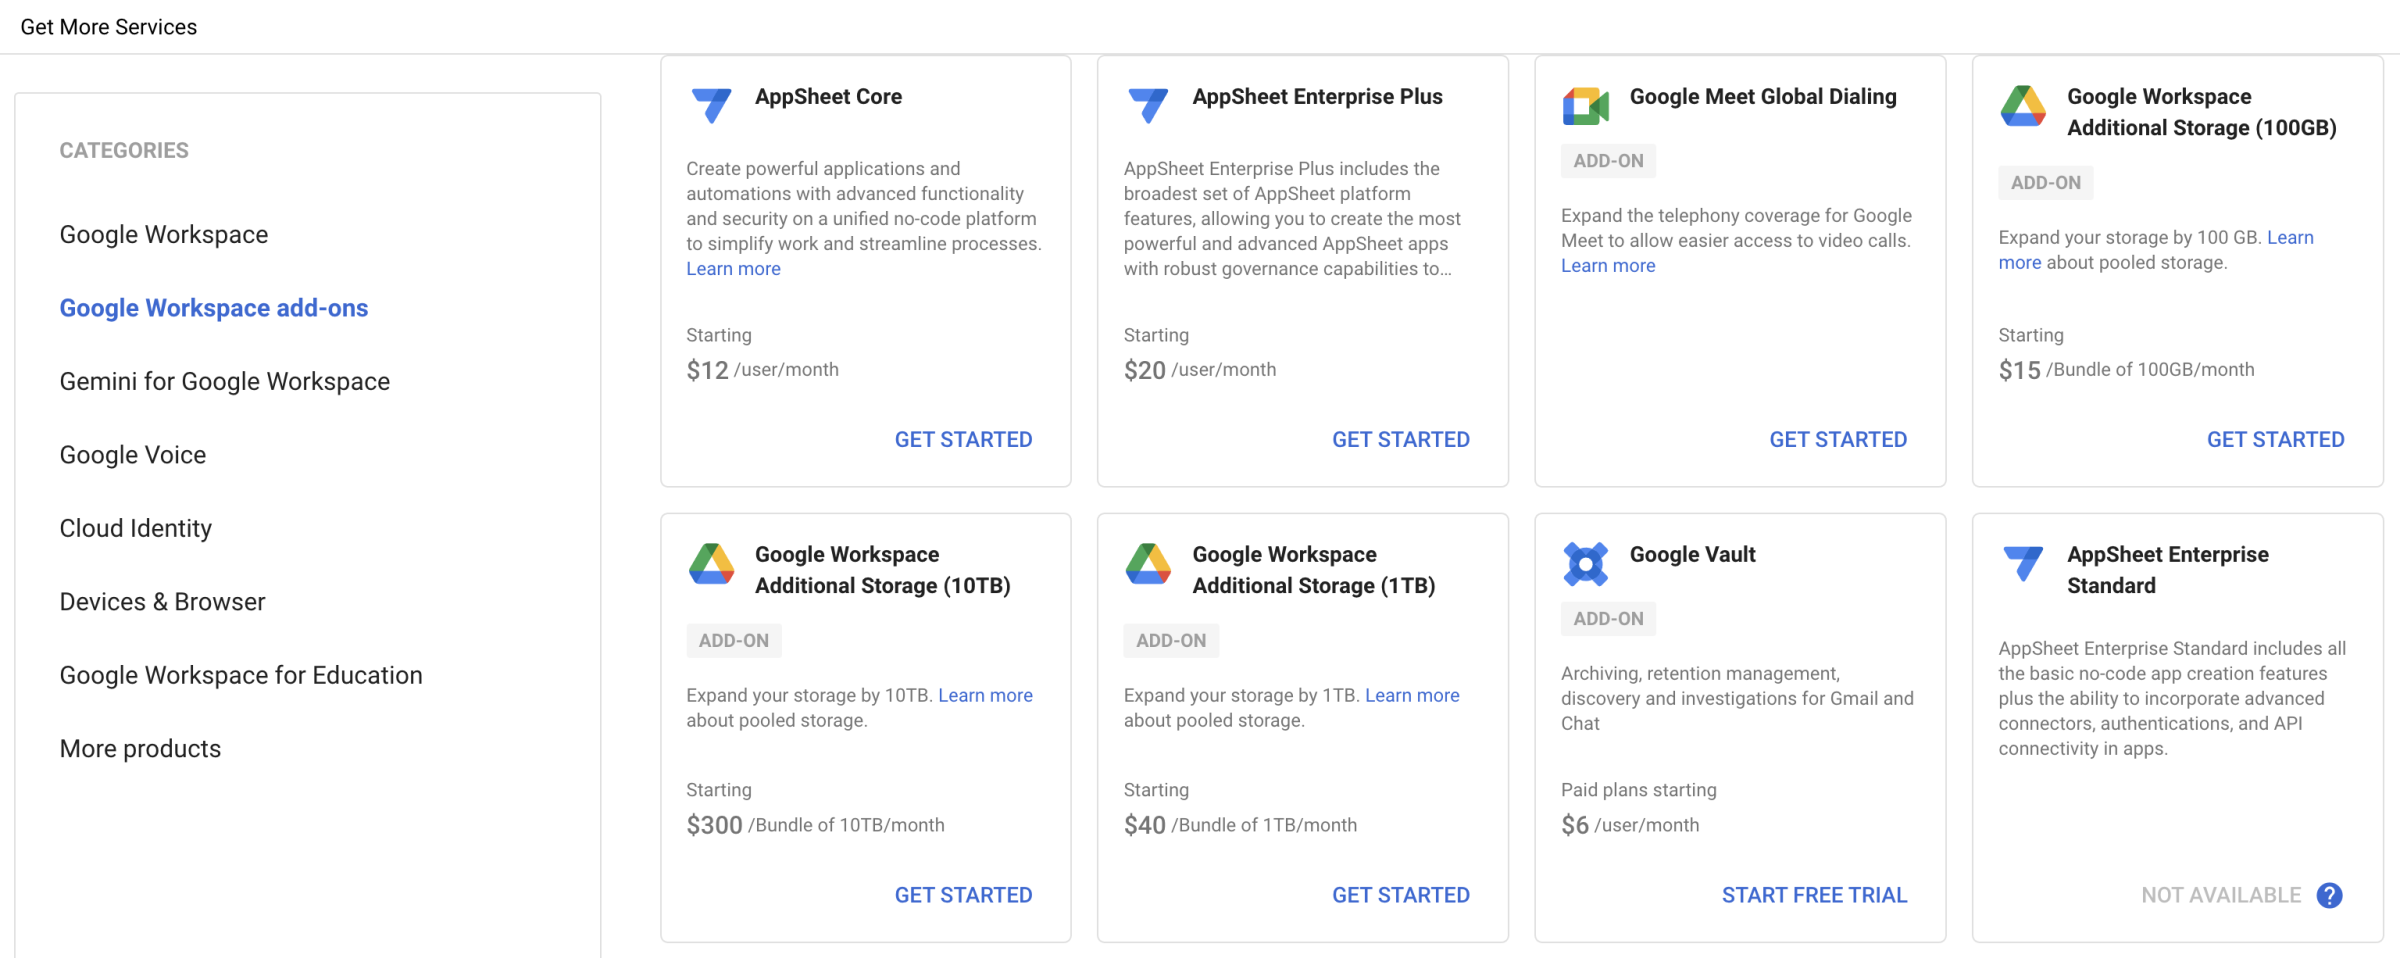Start free trial of Google Vault

click(1815, 895)
